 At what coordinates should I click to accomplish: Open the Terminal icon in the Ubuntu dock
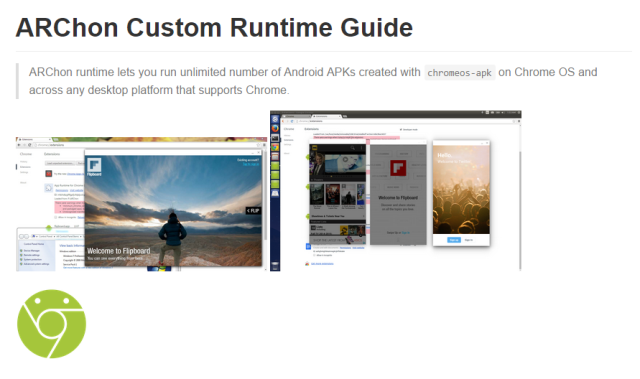pos(275,138)
